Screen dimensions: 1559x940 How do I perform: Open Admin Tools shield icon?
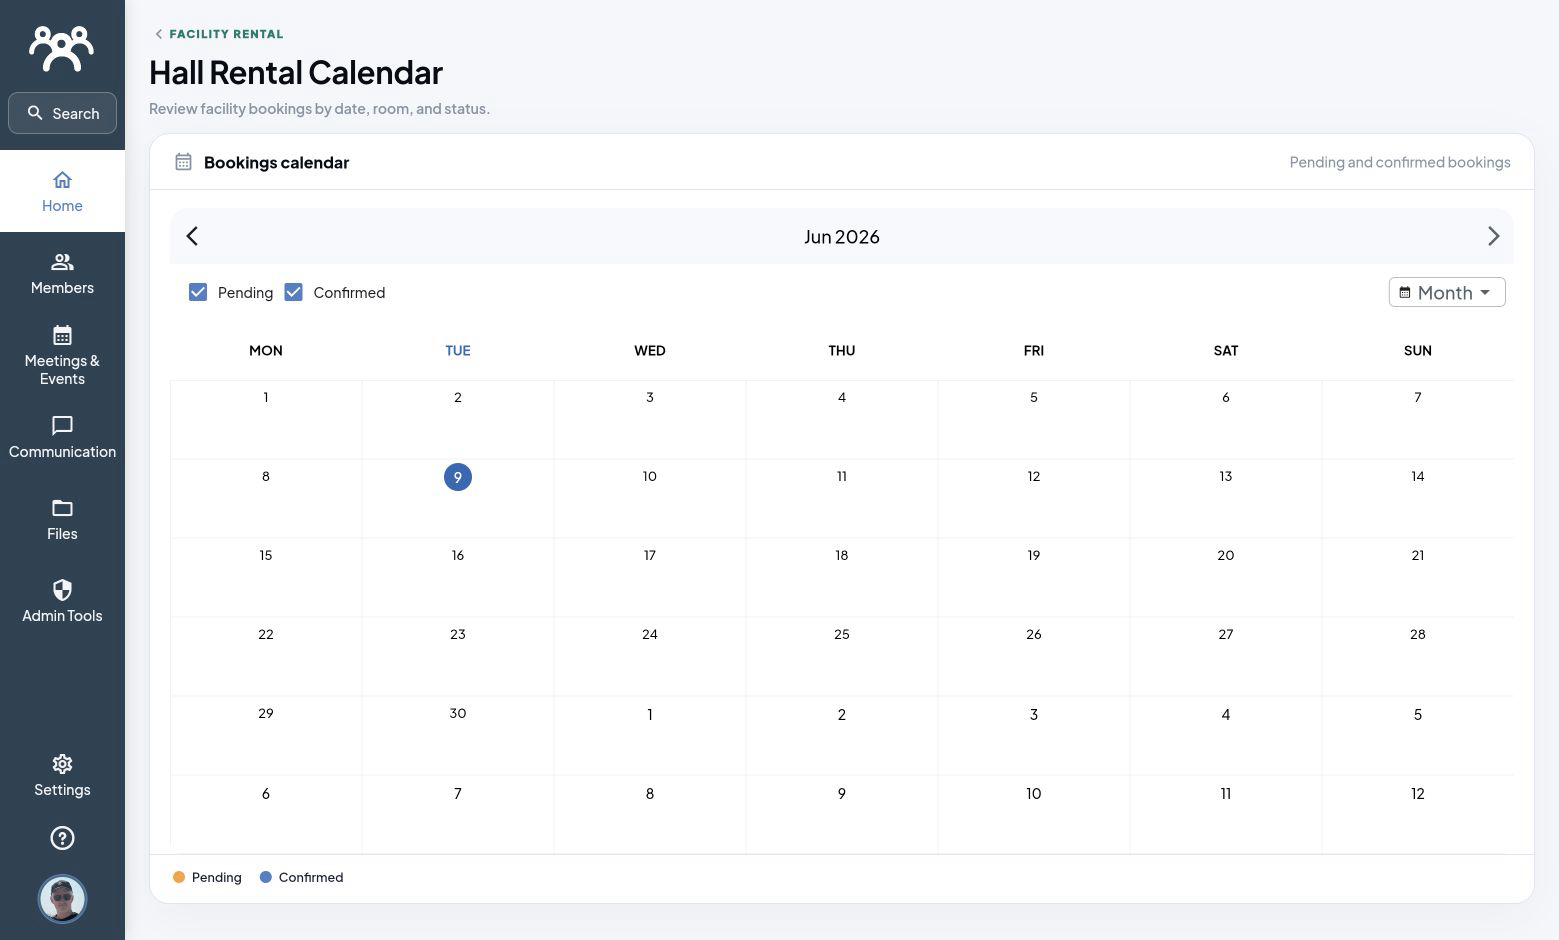tap(62, 590)
